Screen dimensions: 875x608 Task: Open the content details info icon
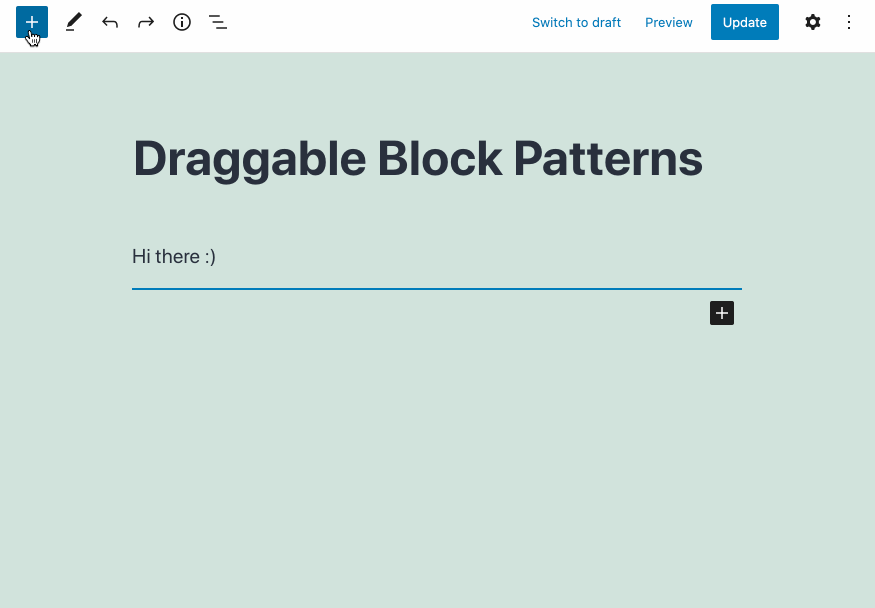tap(182, 22)
